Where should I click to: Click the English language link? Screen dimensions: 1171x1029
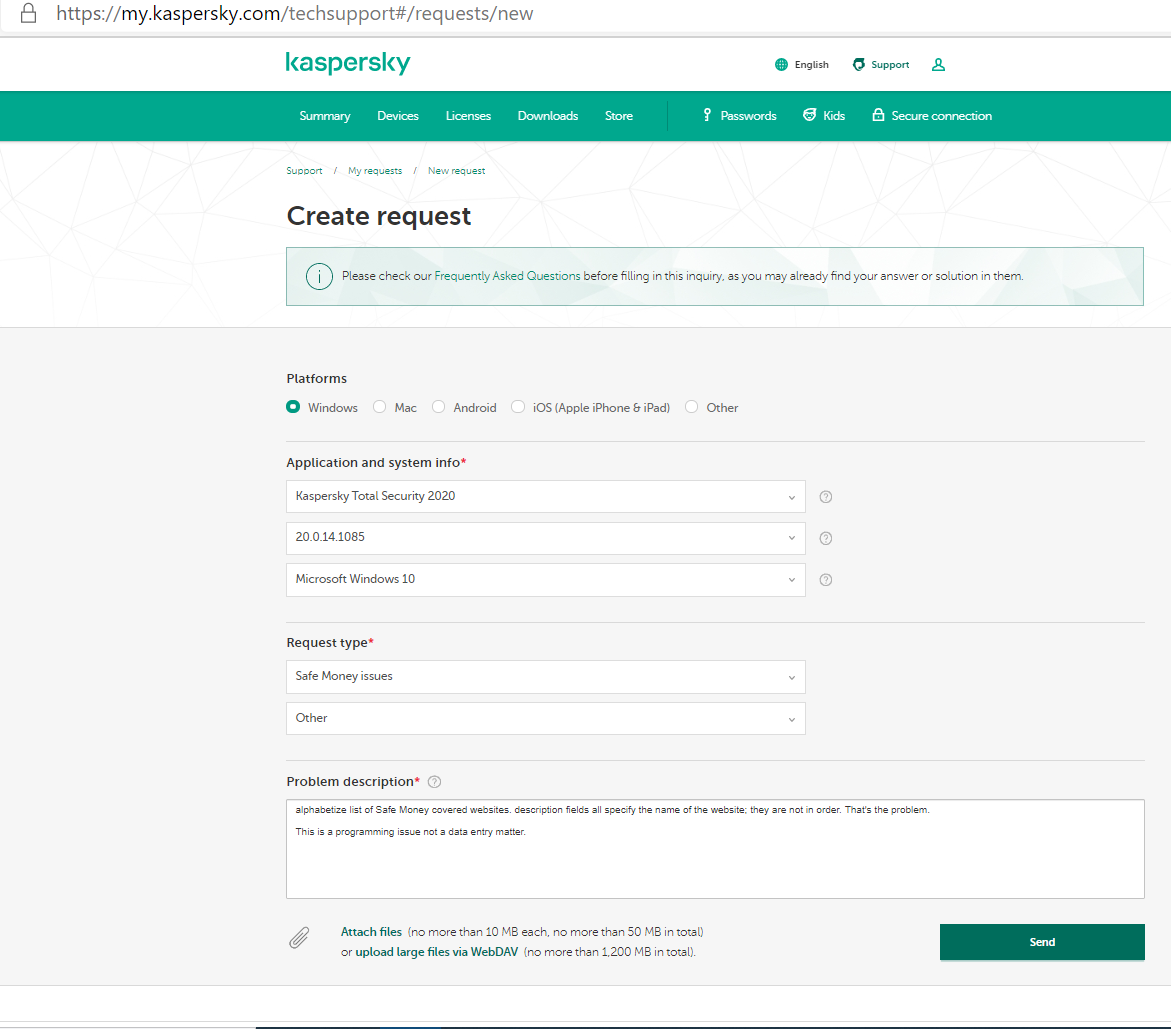click(x=812, y=65)
